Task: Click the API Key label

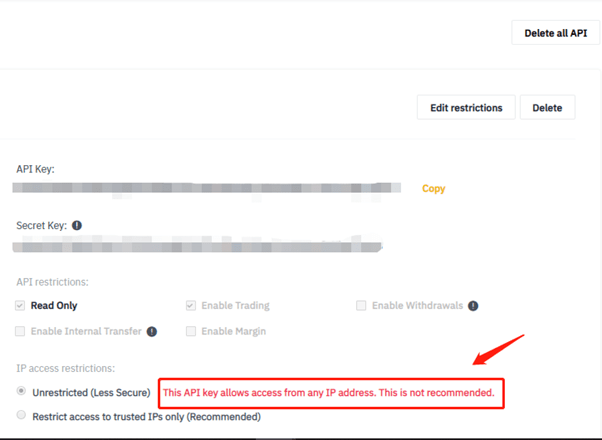Action: tap(35, 169)
